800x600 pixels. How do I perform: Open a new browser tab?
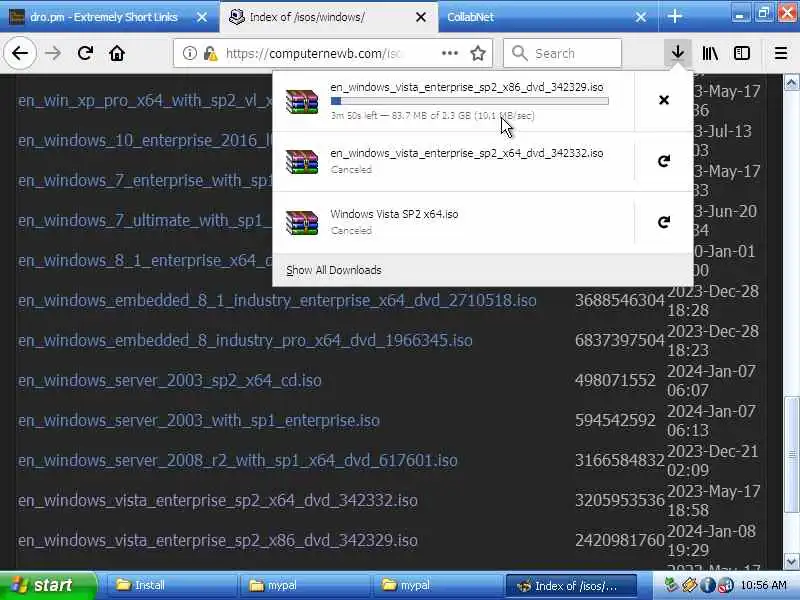point(674,16)
